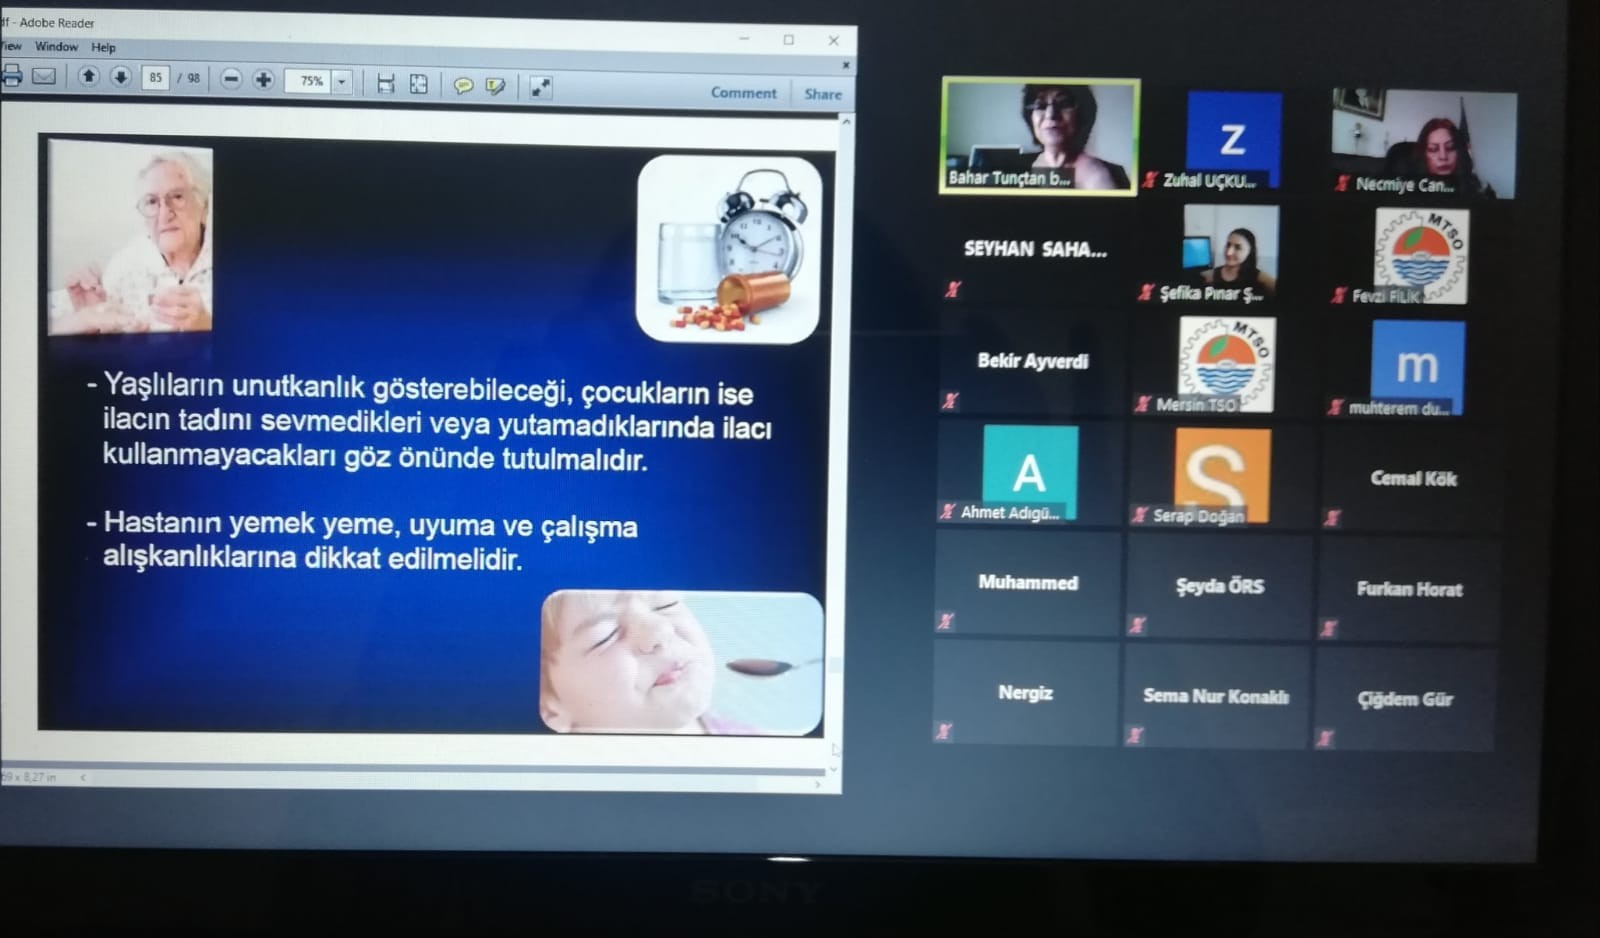This screenshot has height=938, width=1600.
Task: Click the horizontal scrollbar below the slide
Action: coord(420,773)
